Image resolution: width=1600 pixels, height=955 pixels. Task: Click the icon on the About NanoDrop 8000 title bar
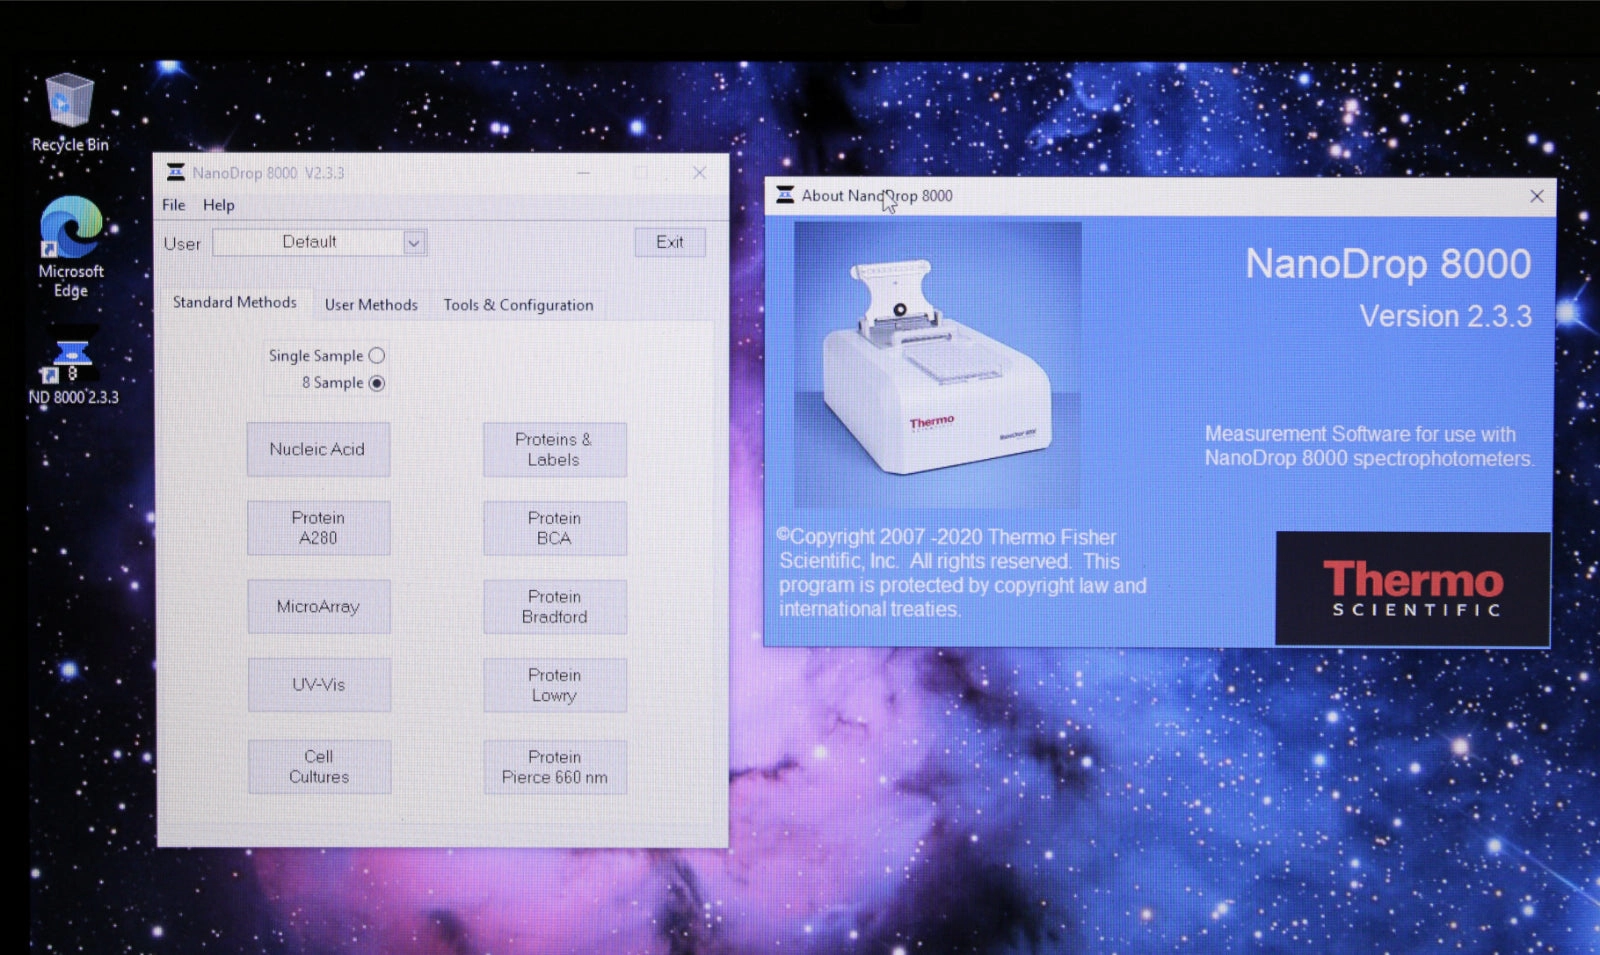(782, 196)
